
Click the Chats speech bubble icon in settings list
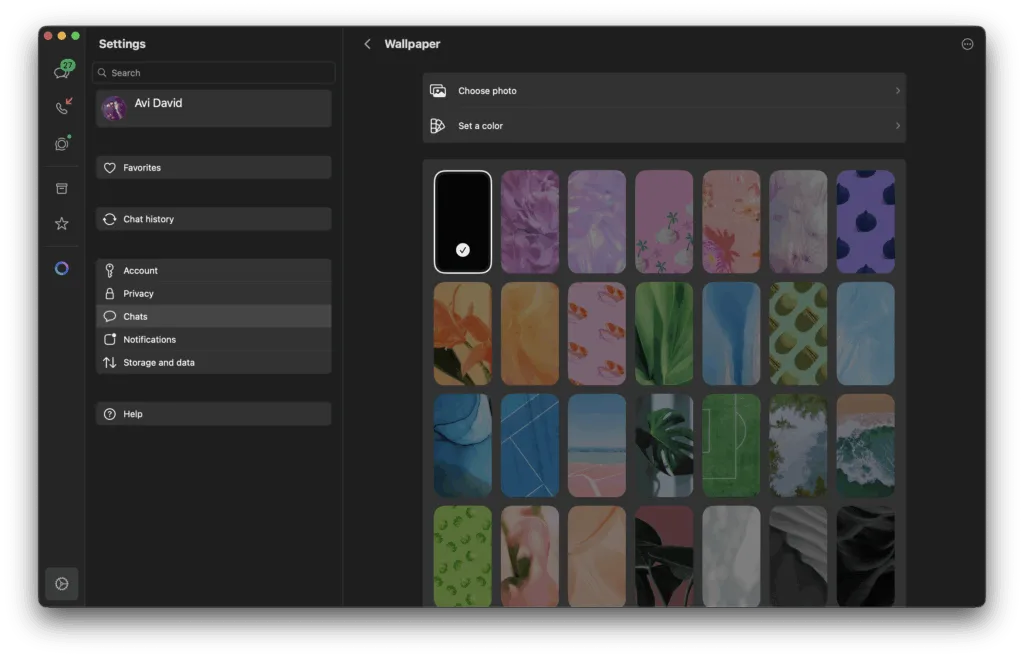[x=110, y=317]
